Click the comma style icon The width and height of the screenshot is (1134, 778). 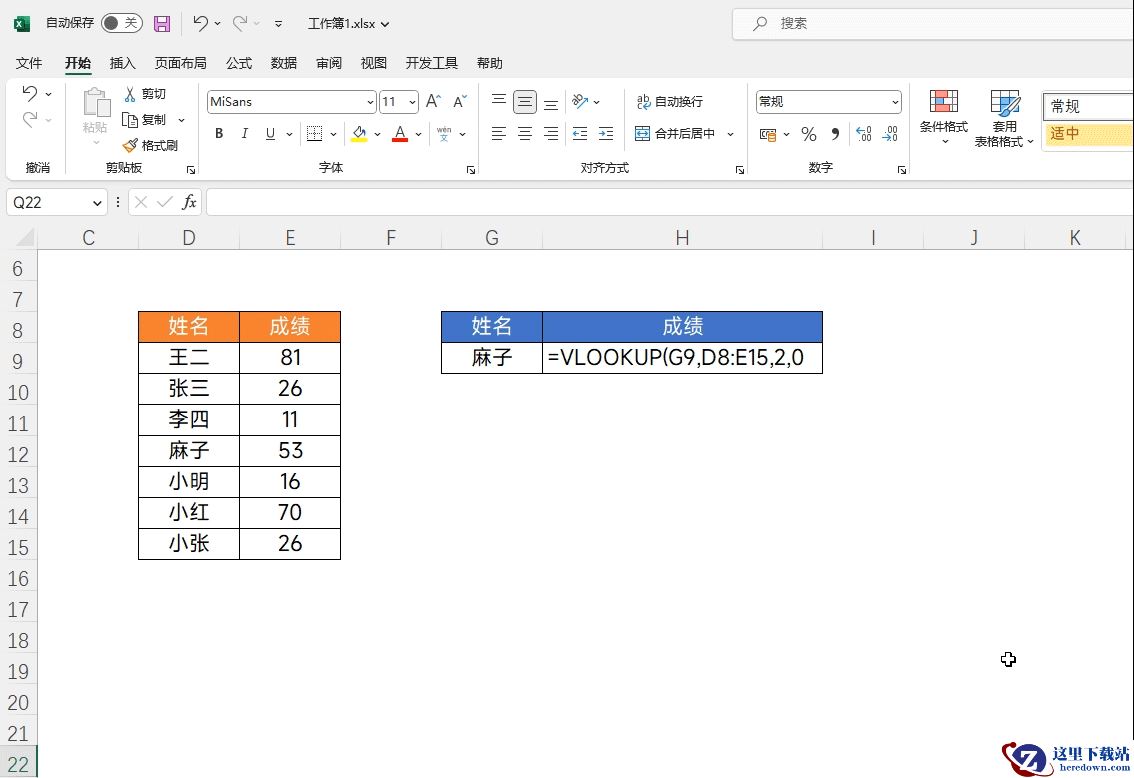pyautogui.click(x=835, y=134)
